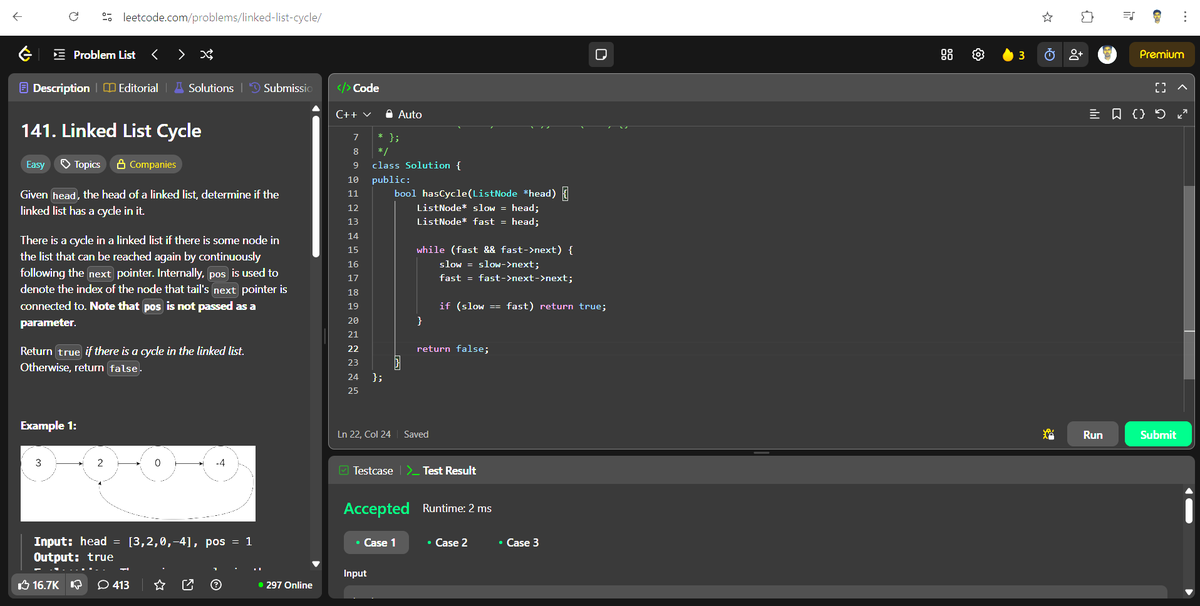Switch to the Submissions tab

tap(280, 88)
